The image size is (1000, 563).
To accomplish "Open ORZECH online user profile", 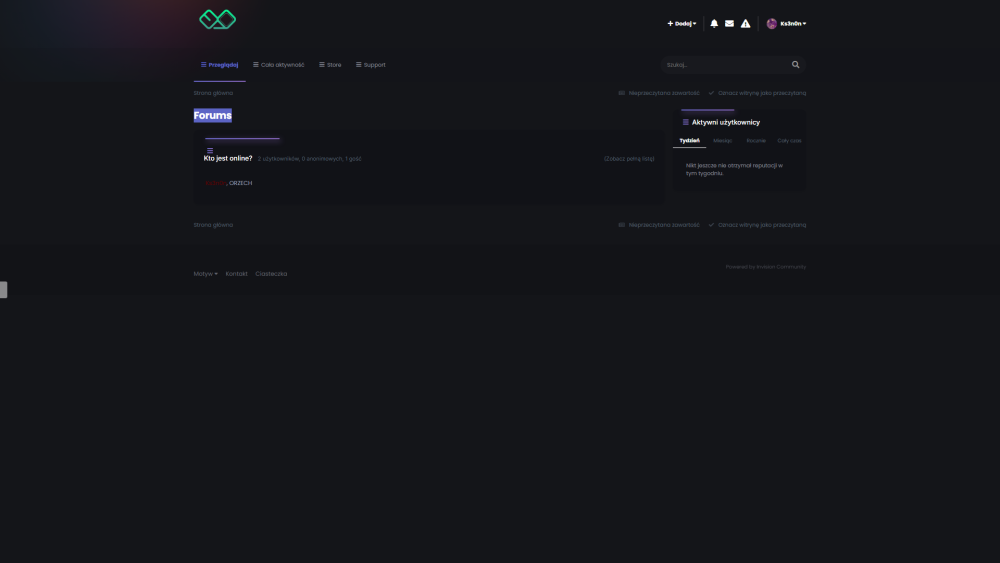I will point(240,183).
